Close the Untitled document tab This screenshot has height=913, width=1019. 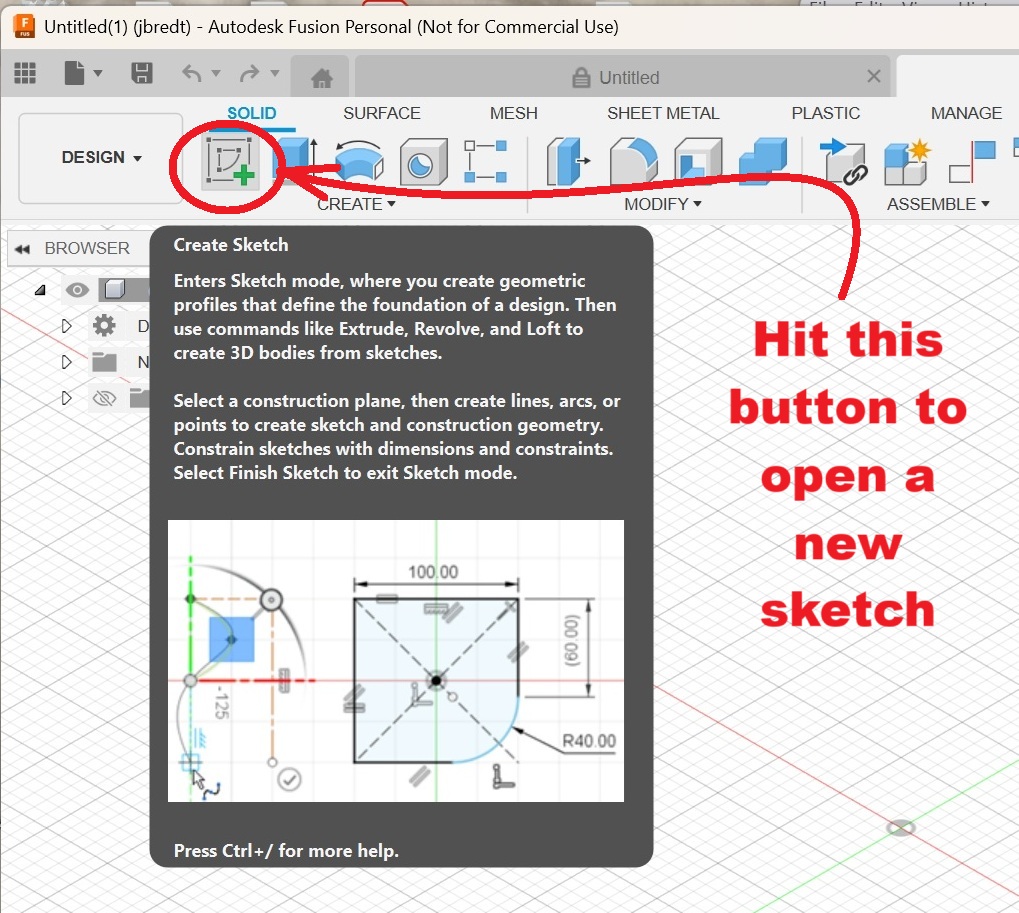click(x=873, y=77)
